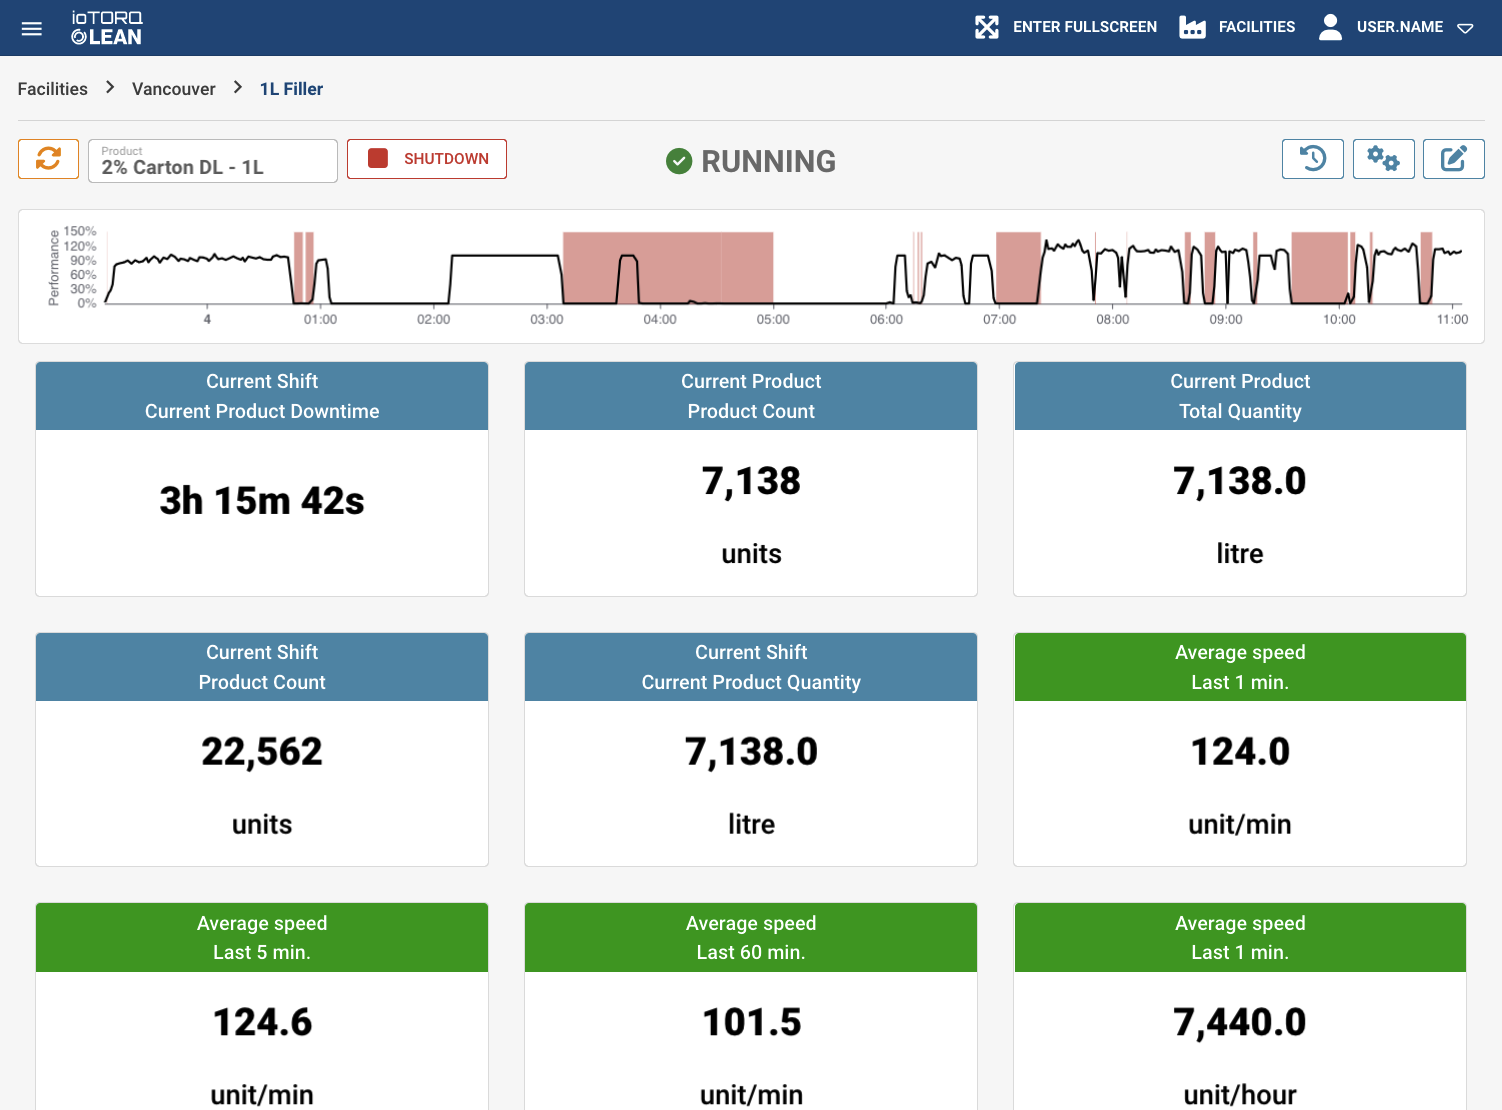The width and height of the screenshot is (1502, 1110).
Task: Click the fullscreen arrows icon
Action: tap(987, 27)
